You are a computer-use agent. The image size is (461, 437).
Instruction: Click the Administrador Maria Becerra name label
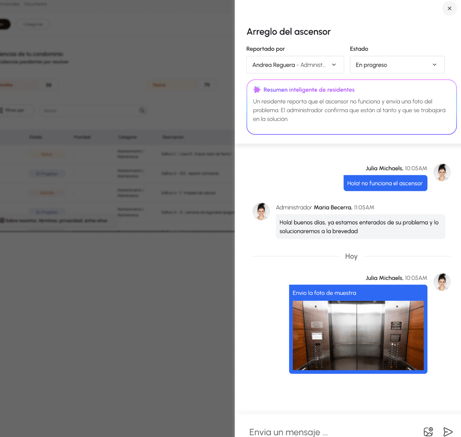click(313, 207)
